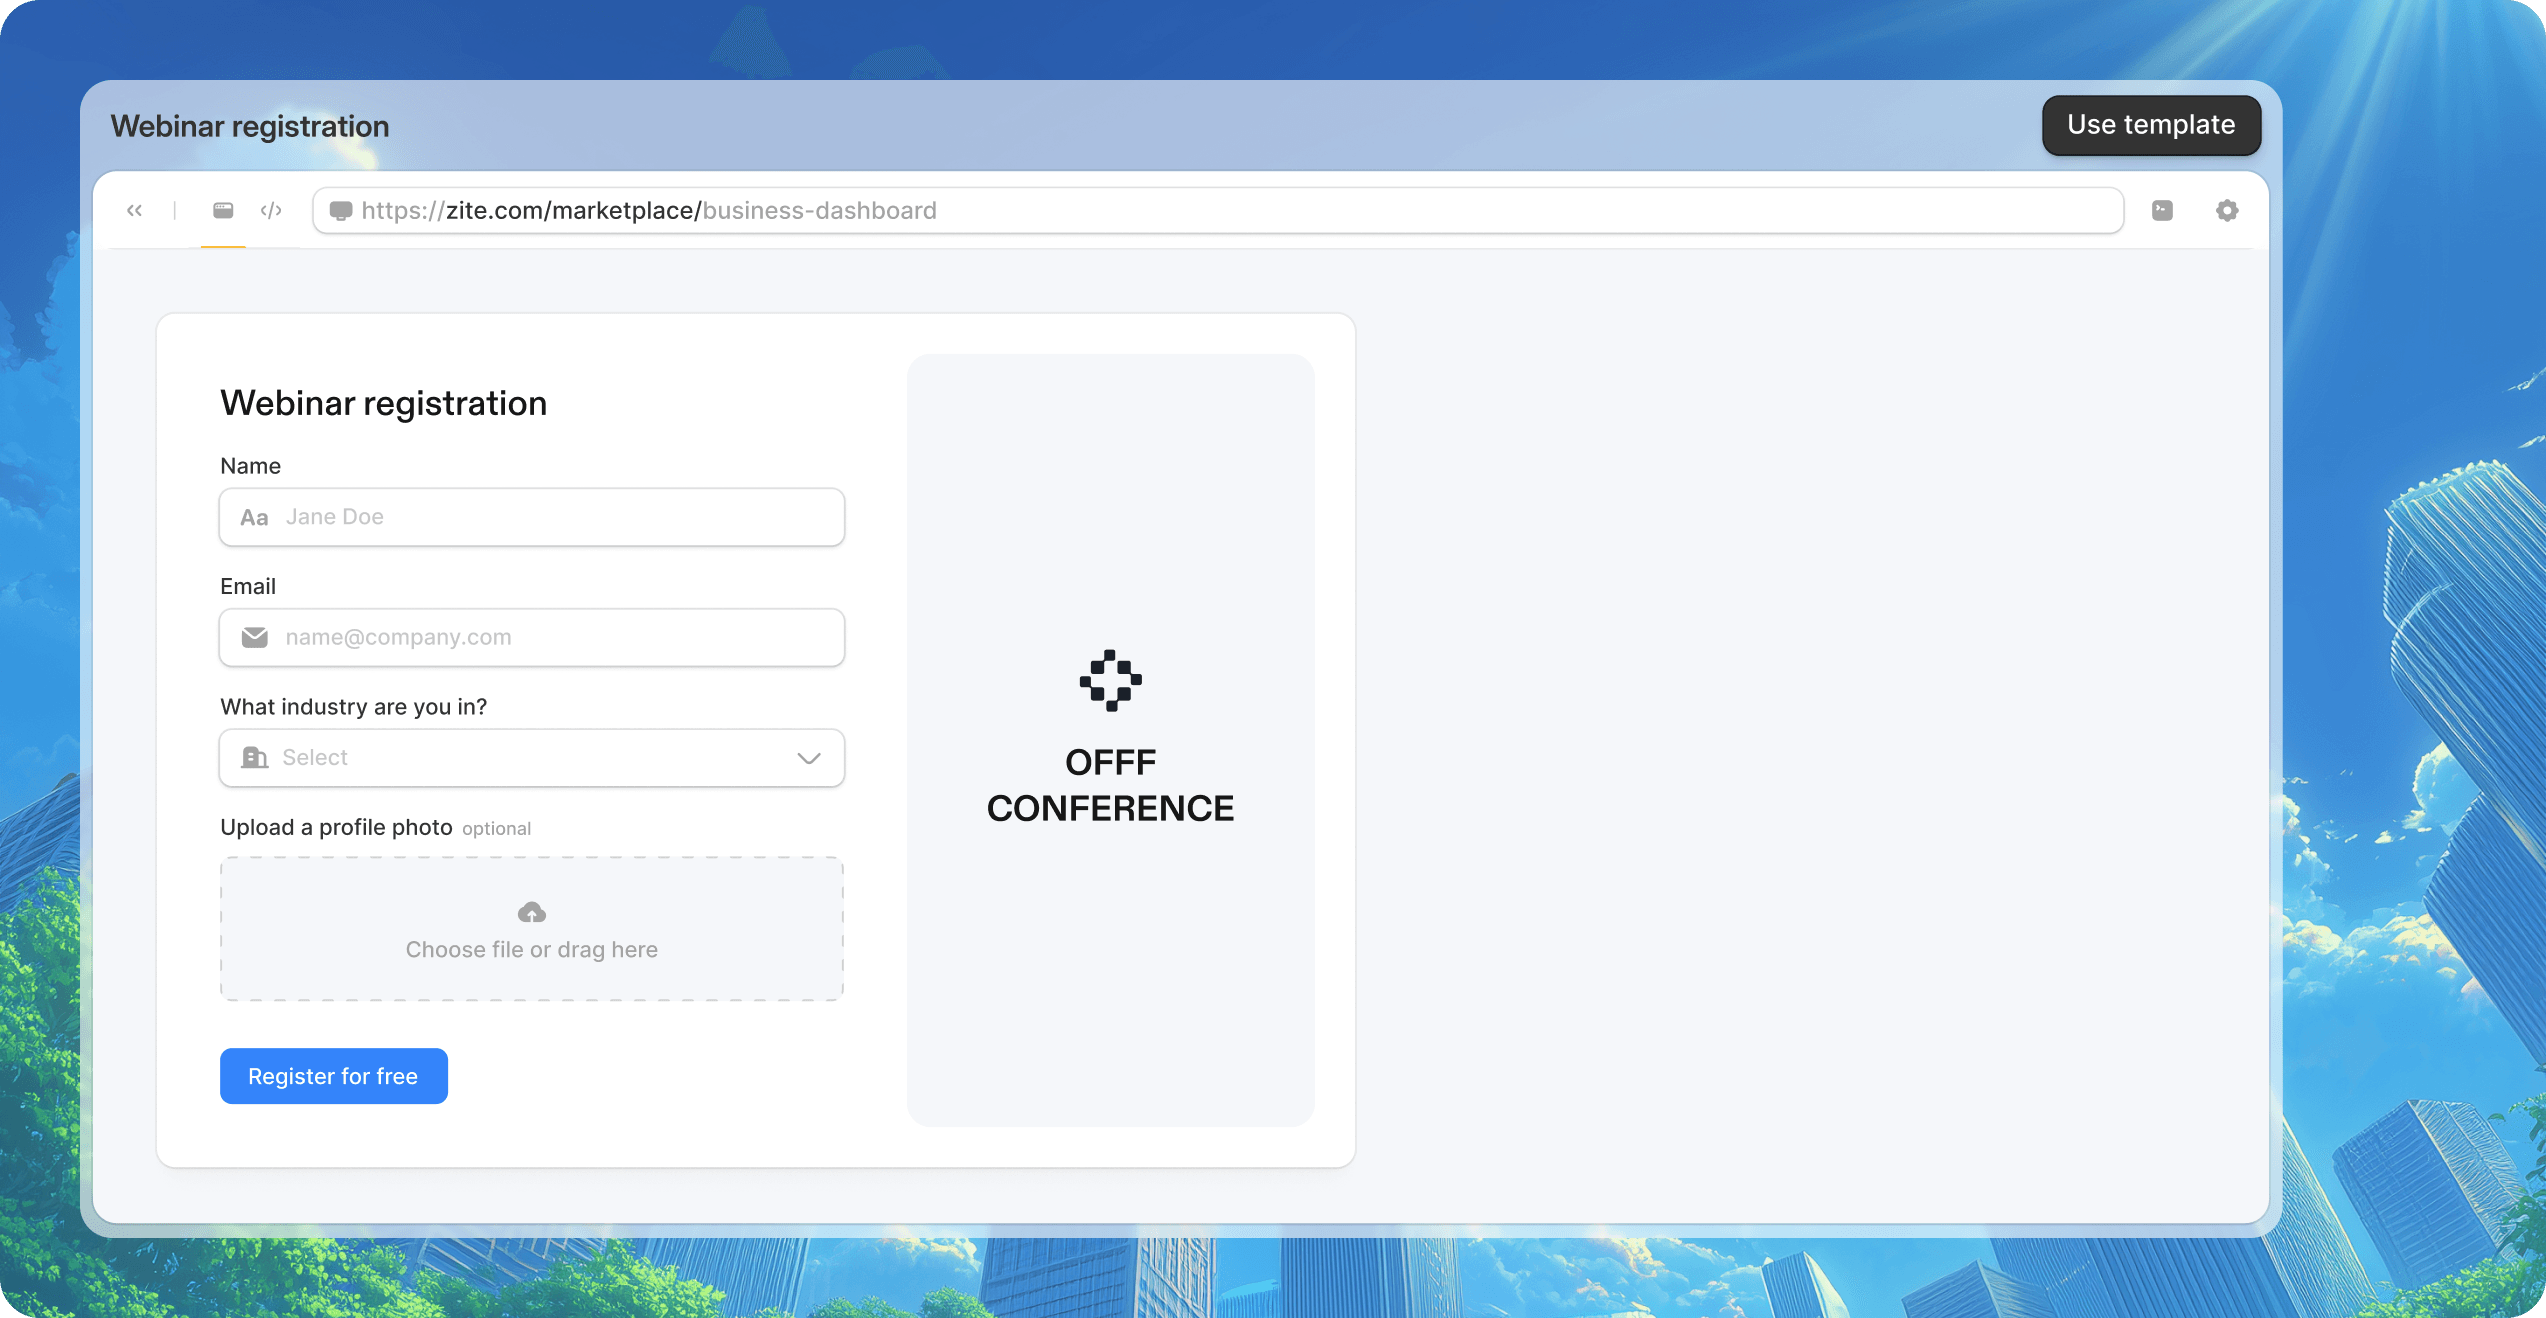Click the Choose file or drag here zone
Screen dimensions: 2546x1318
click(531, 929)
